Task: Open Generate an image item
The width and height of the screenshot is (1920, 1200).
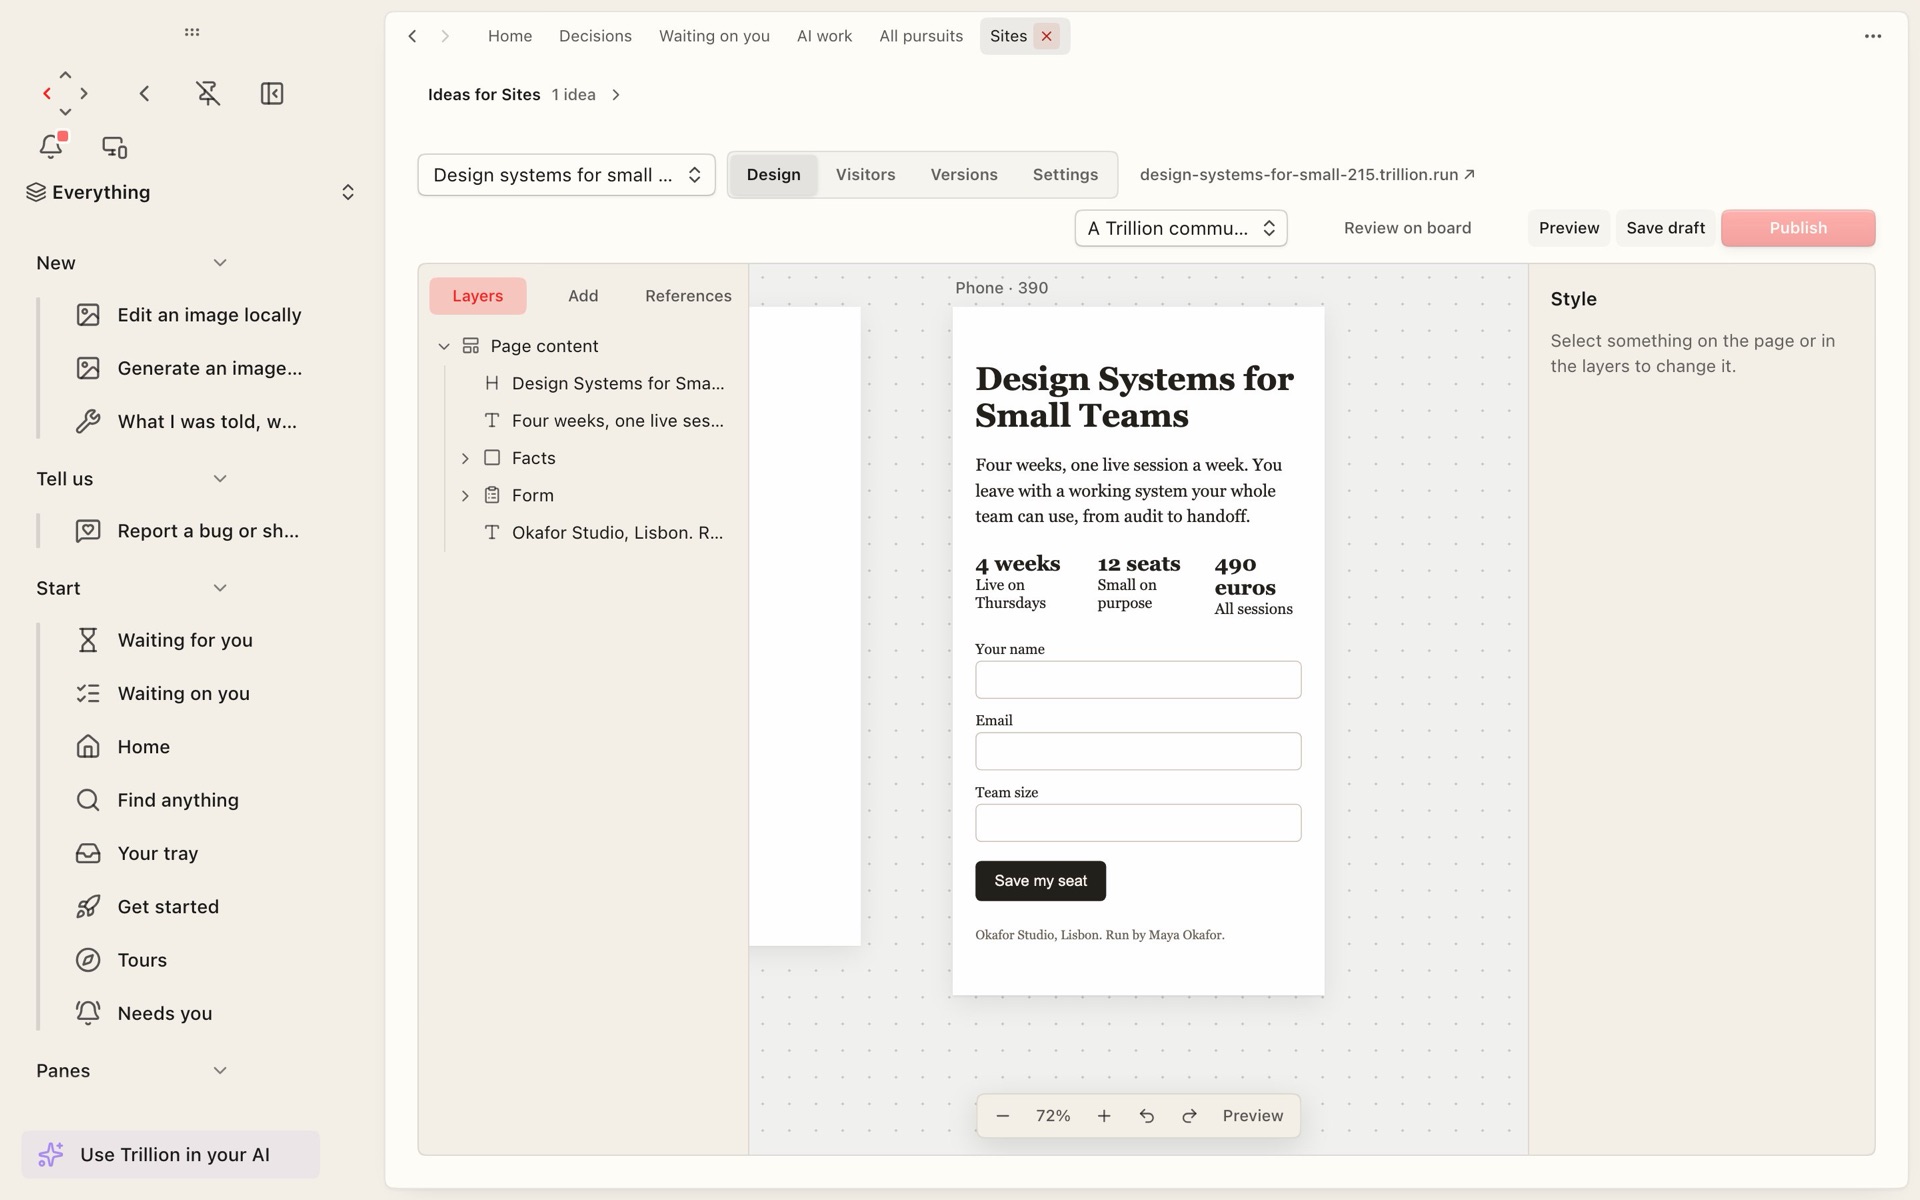Action: coord(190,368)
